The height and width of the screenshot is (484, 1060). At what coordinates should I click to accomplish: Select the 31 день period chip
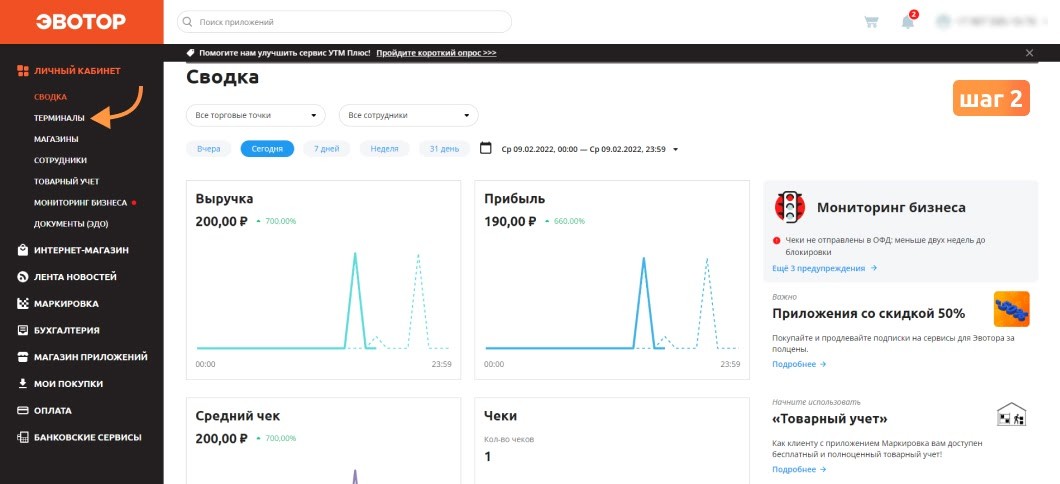click(x=444, y=149)
